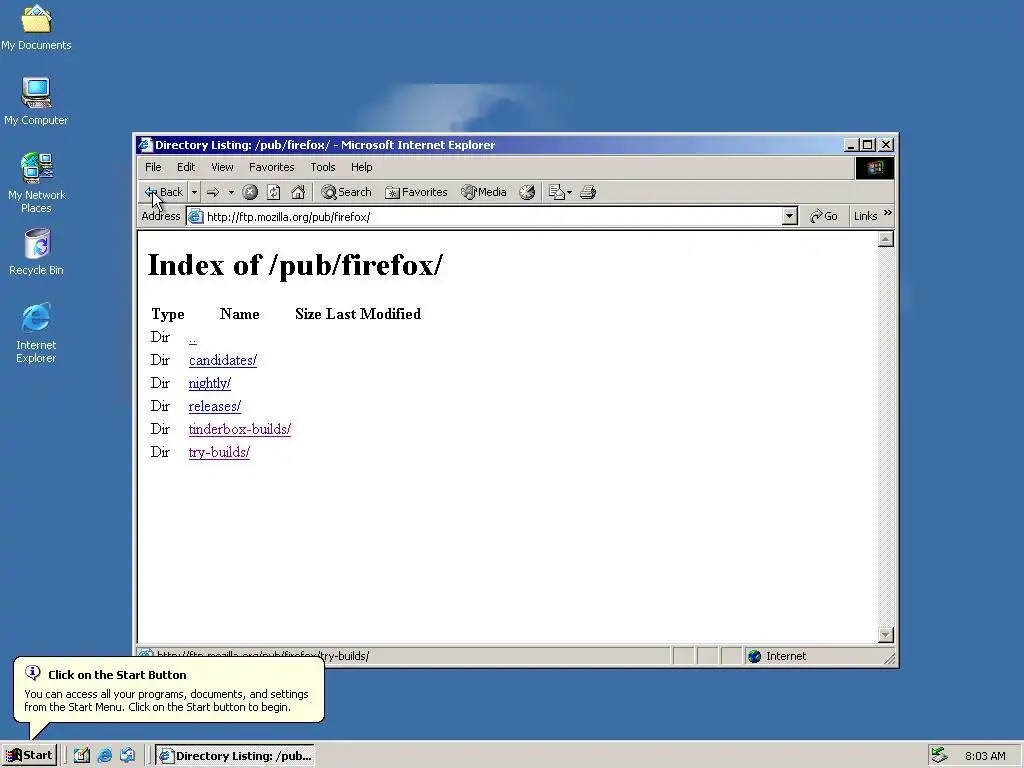This screenshot has height=768, width=1024.
Task: Launch Internet Explorer from quick launch
Action: coord(104,756)
